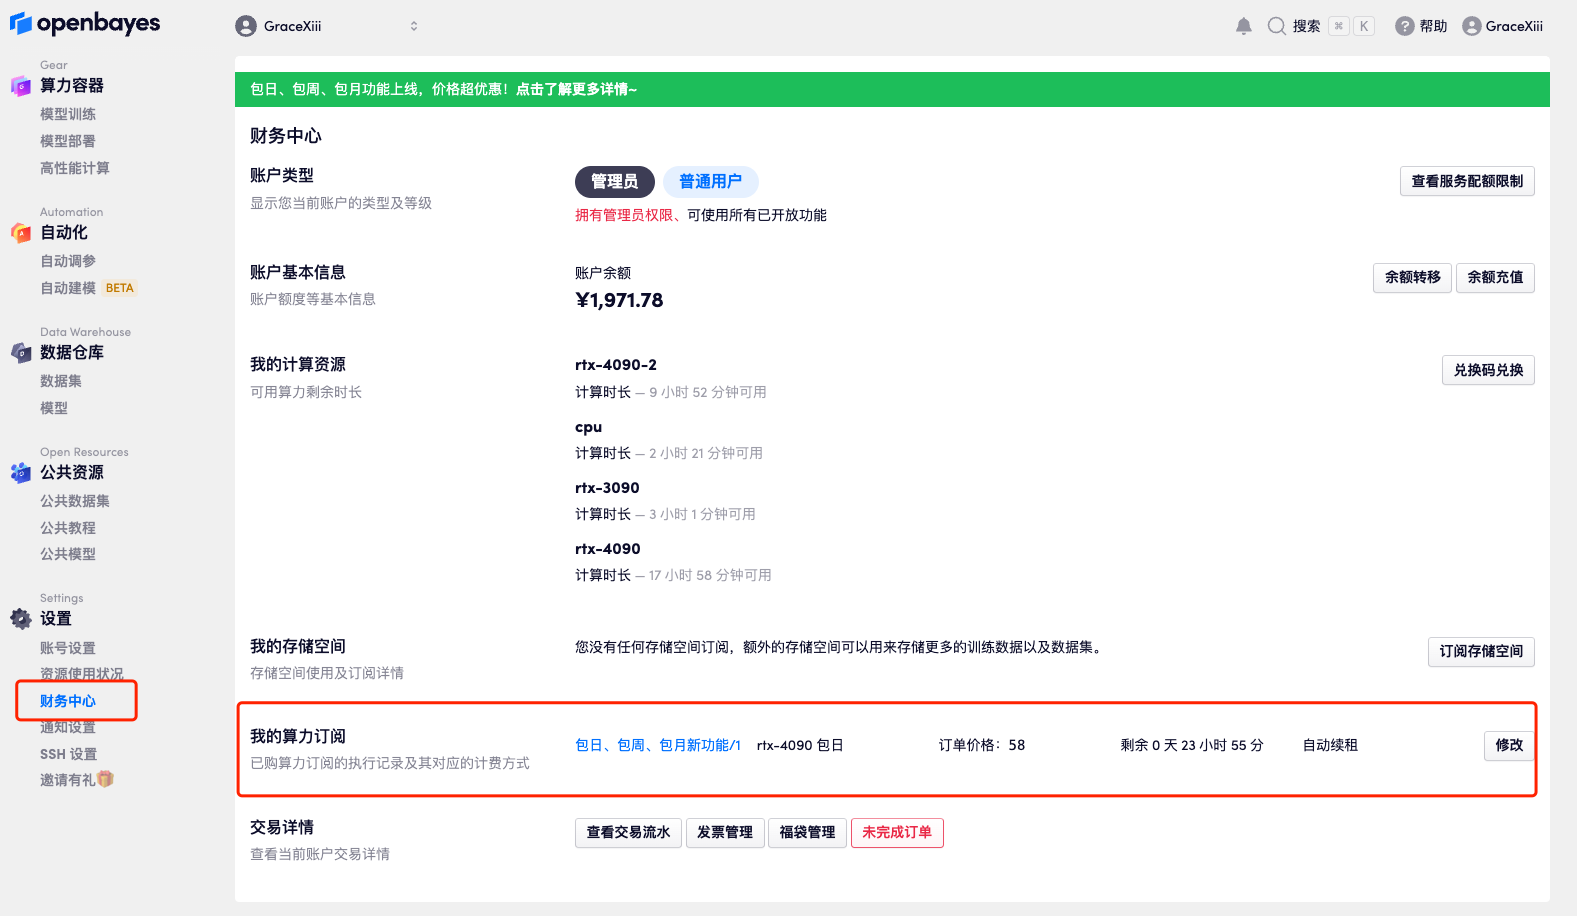The image size is (1577, 916).
Task: Click the green promotion banner
Action: [892, 89]
